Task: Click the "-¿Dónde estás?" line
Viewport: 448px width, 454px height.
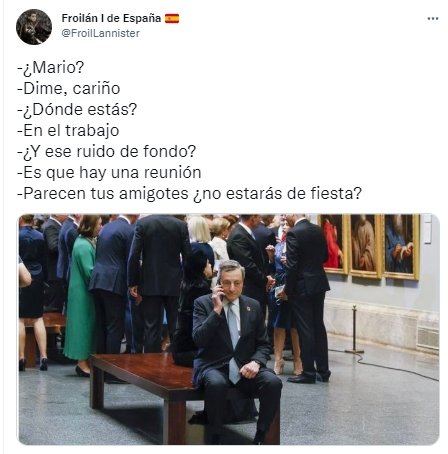Action: coord(77,110)
